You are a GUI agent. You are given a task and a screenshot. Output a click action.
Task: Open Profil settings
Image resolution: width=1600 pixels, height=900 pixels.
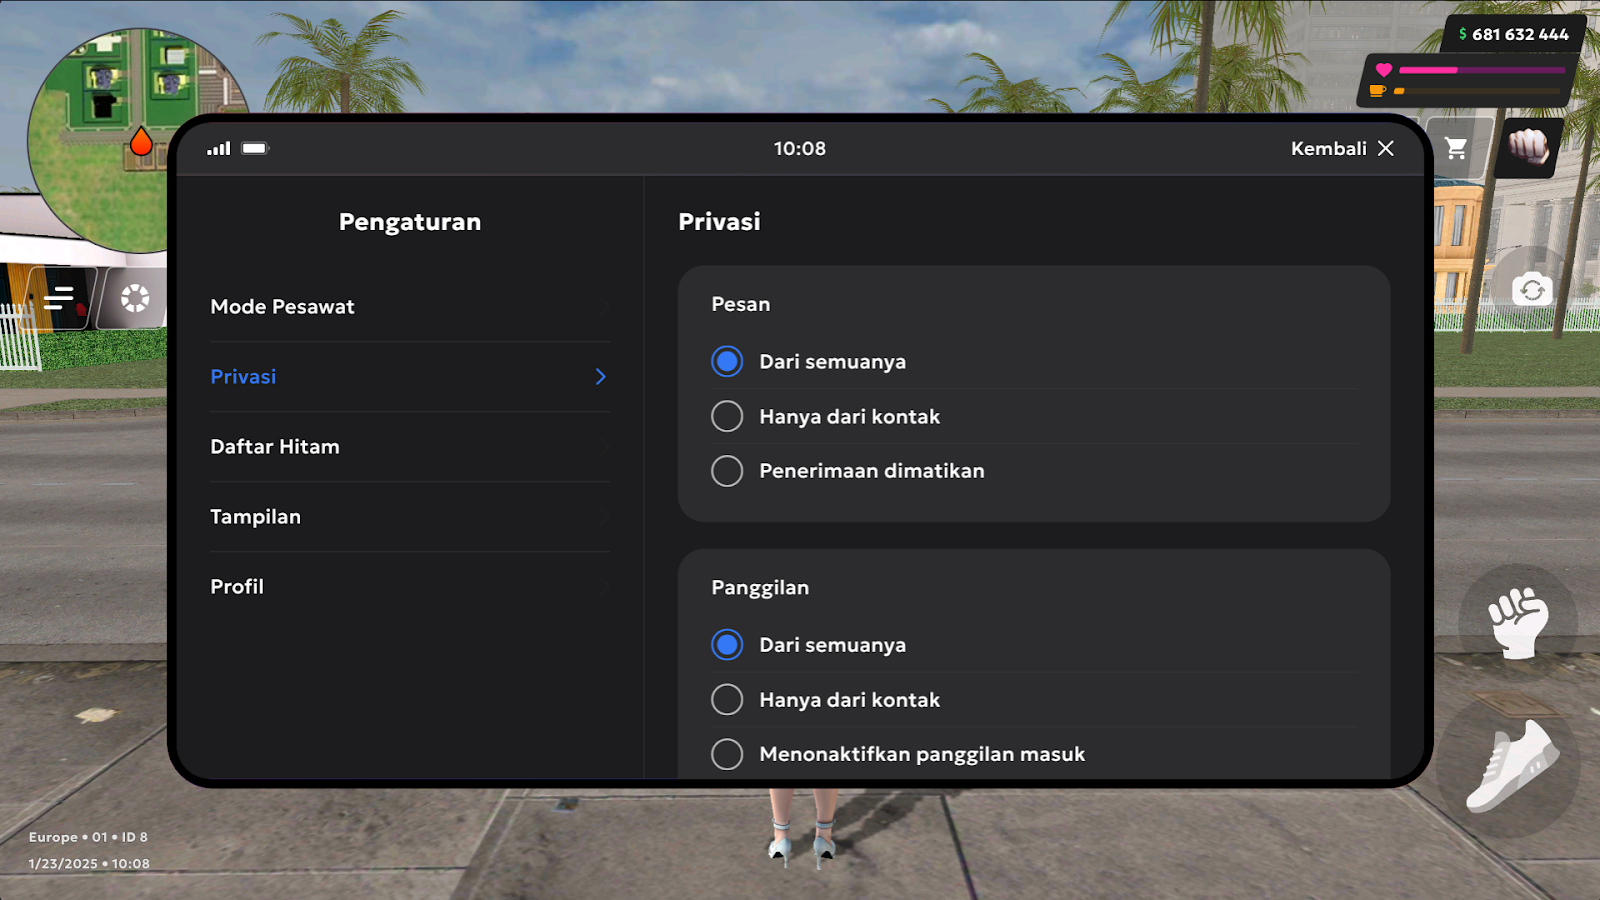point(410,587)
